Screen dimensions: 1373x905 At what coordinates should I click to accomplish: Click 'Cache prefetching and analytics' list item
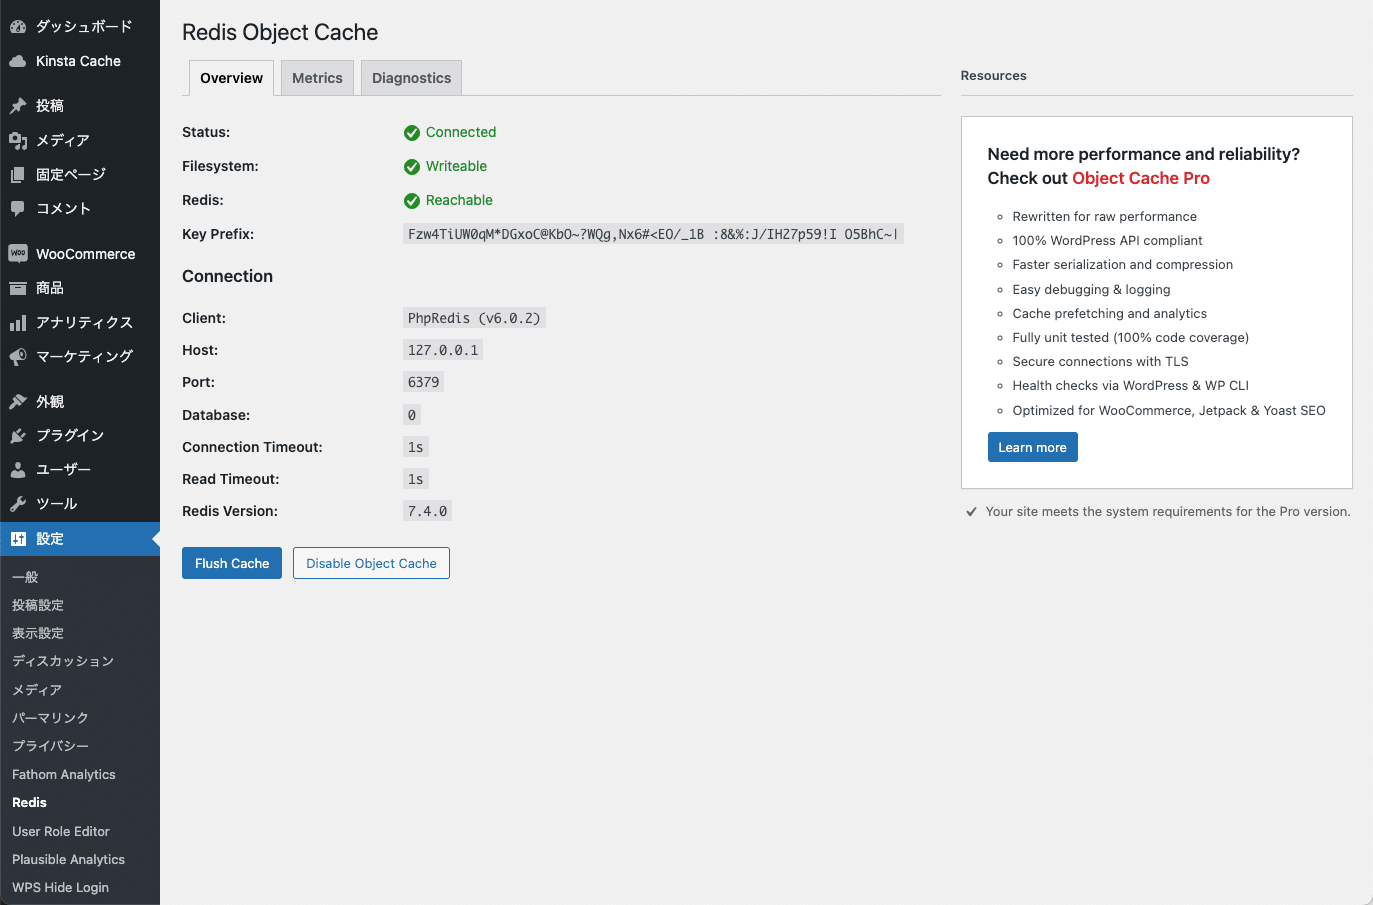point(1109,314)
